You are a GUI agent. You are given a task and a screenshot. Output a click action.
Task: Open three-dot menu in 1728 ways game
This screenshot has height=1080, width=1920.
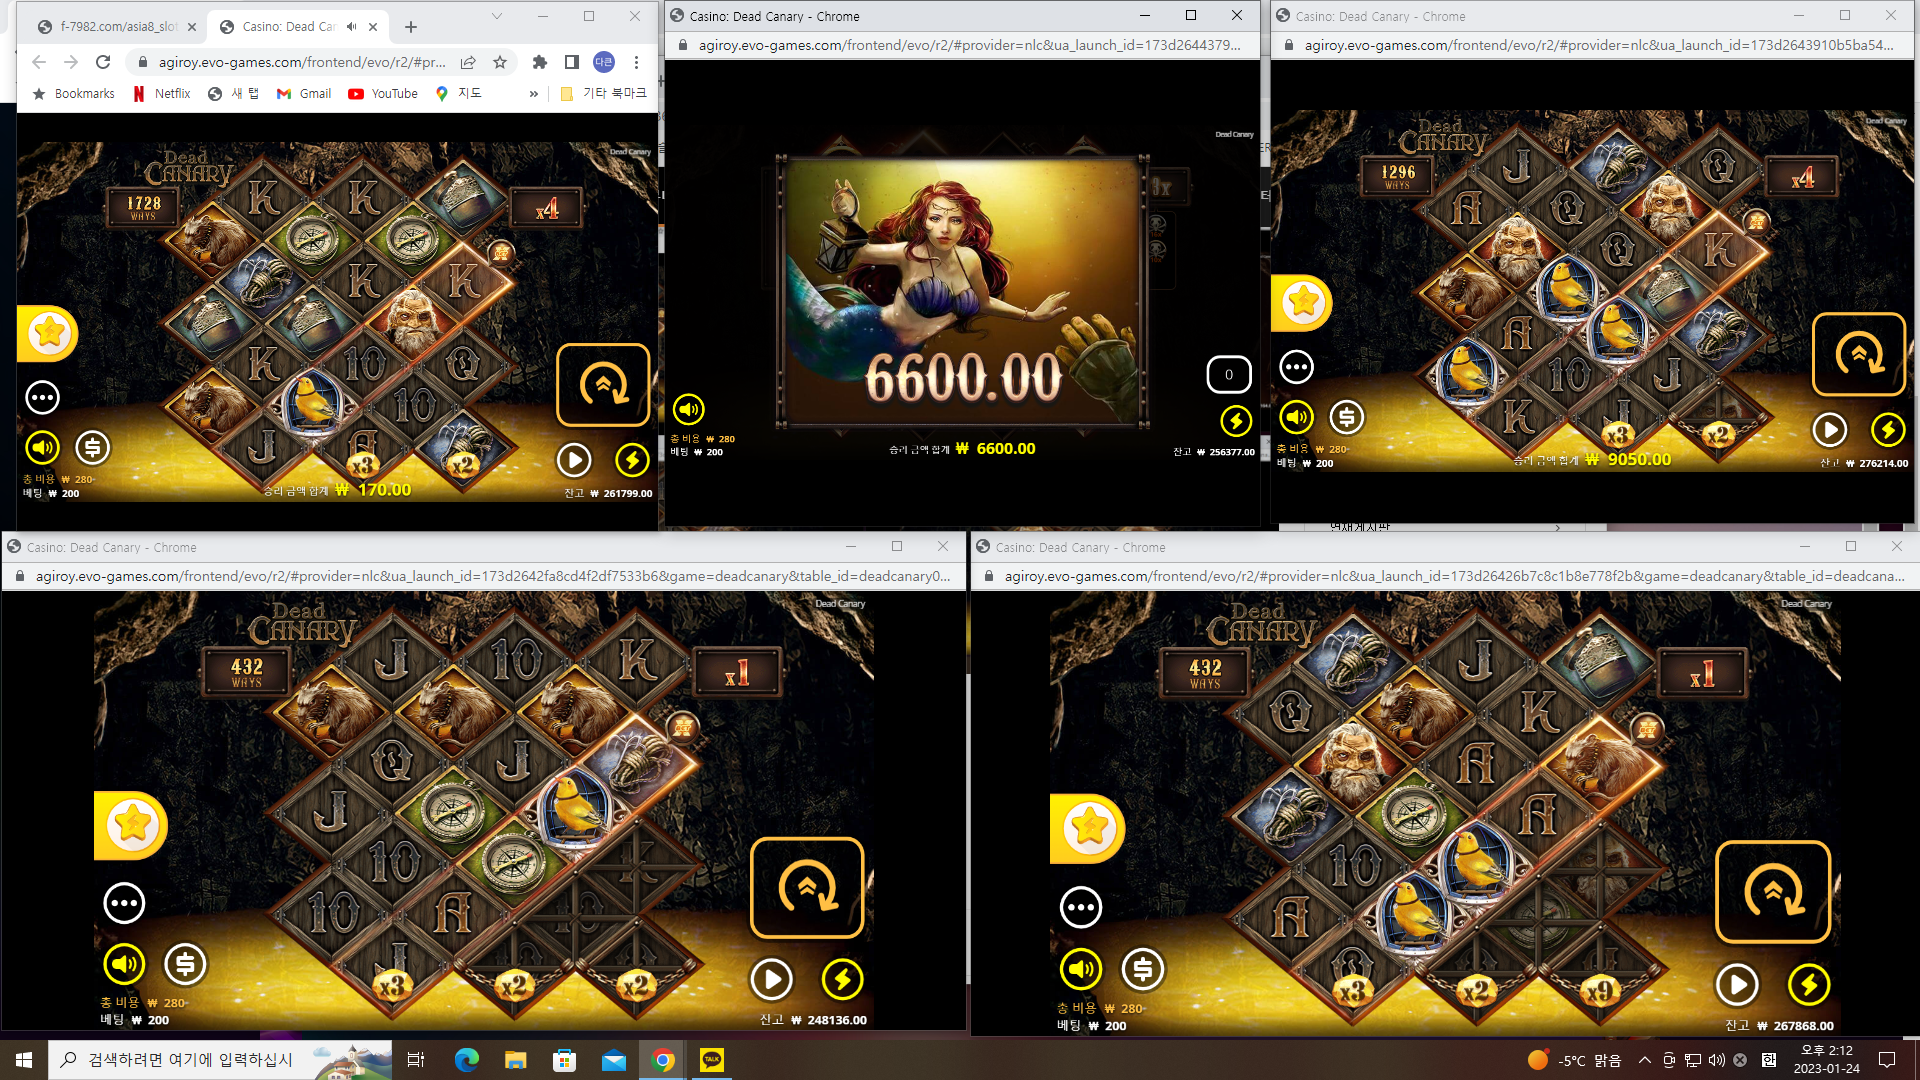click(x=42, y=398)
